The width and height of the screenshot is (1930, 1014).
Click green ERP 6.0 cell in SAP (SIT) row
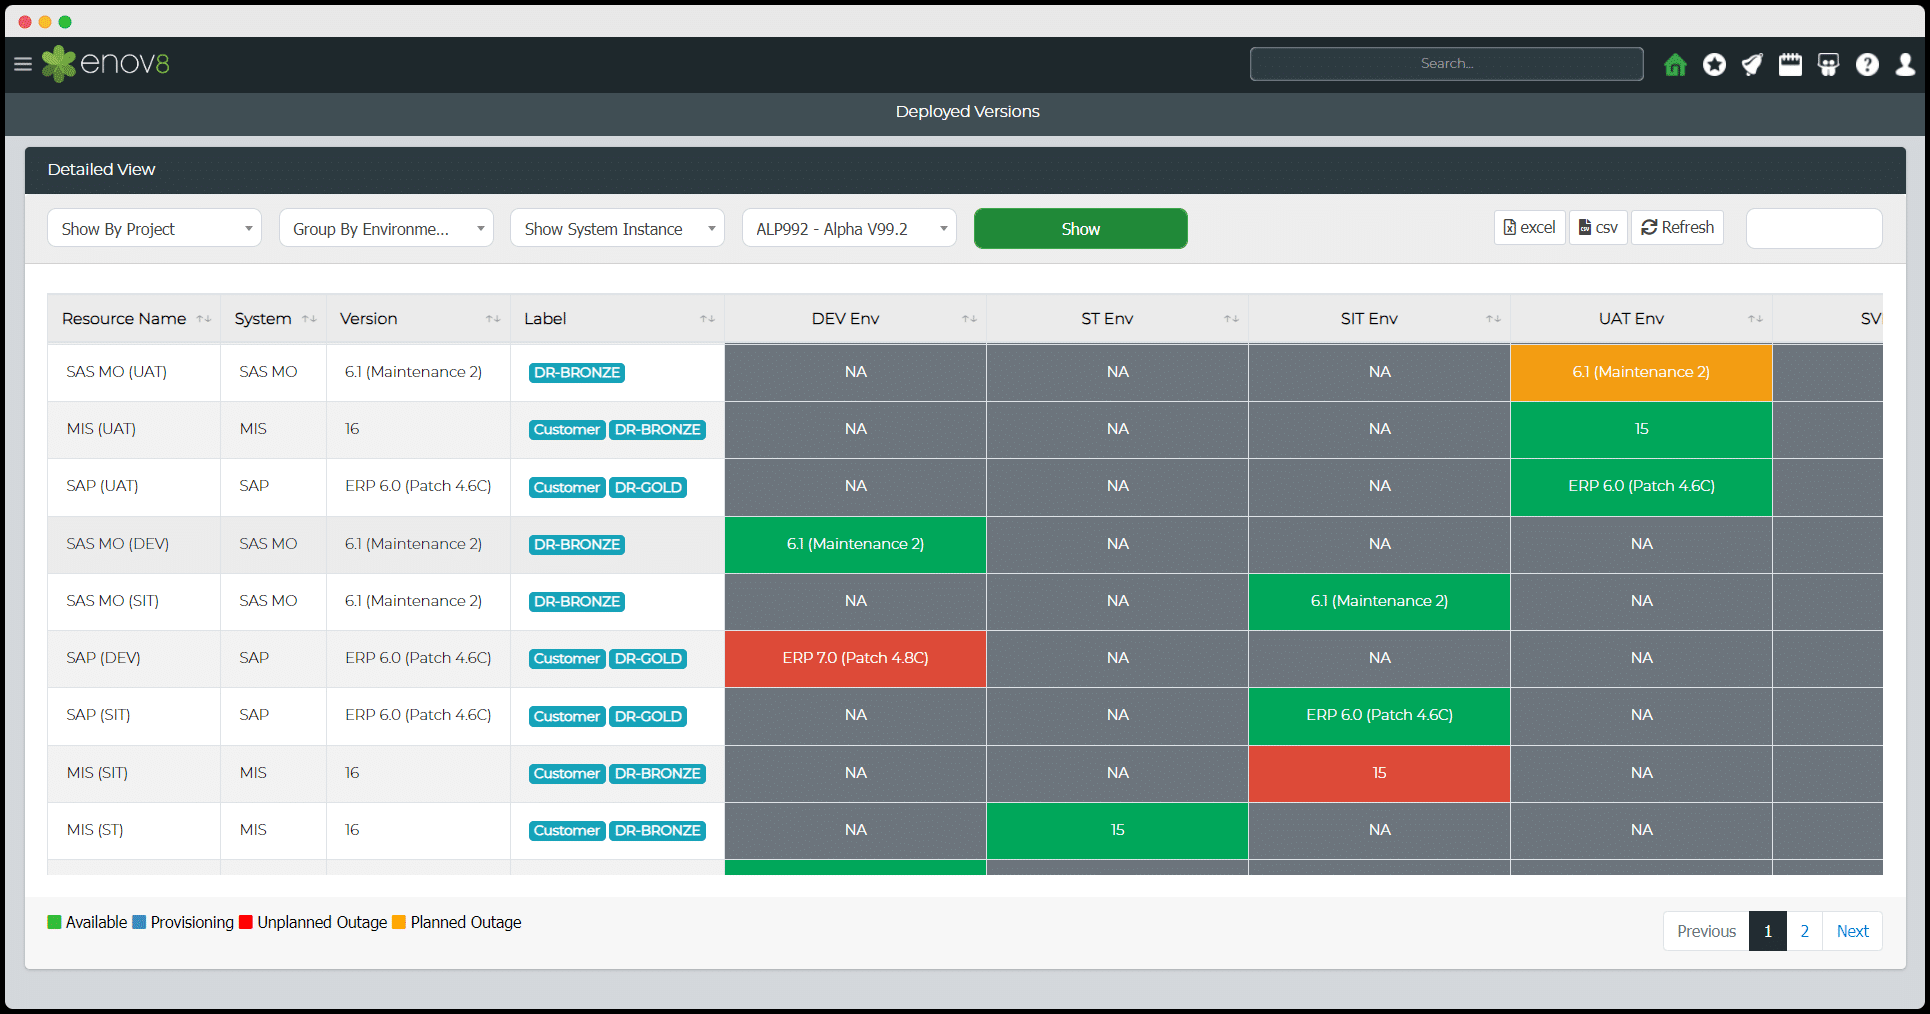1379,715
